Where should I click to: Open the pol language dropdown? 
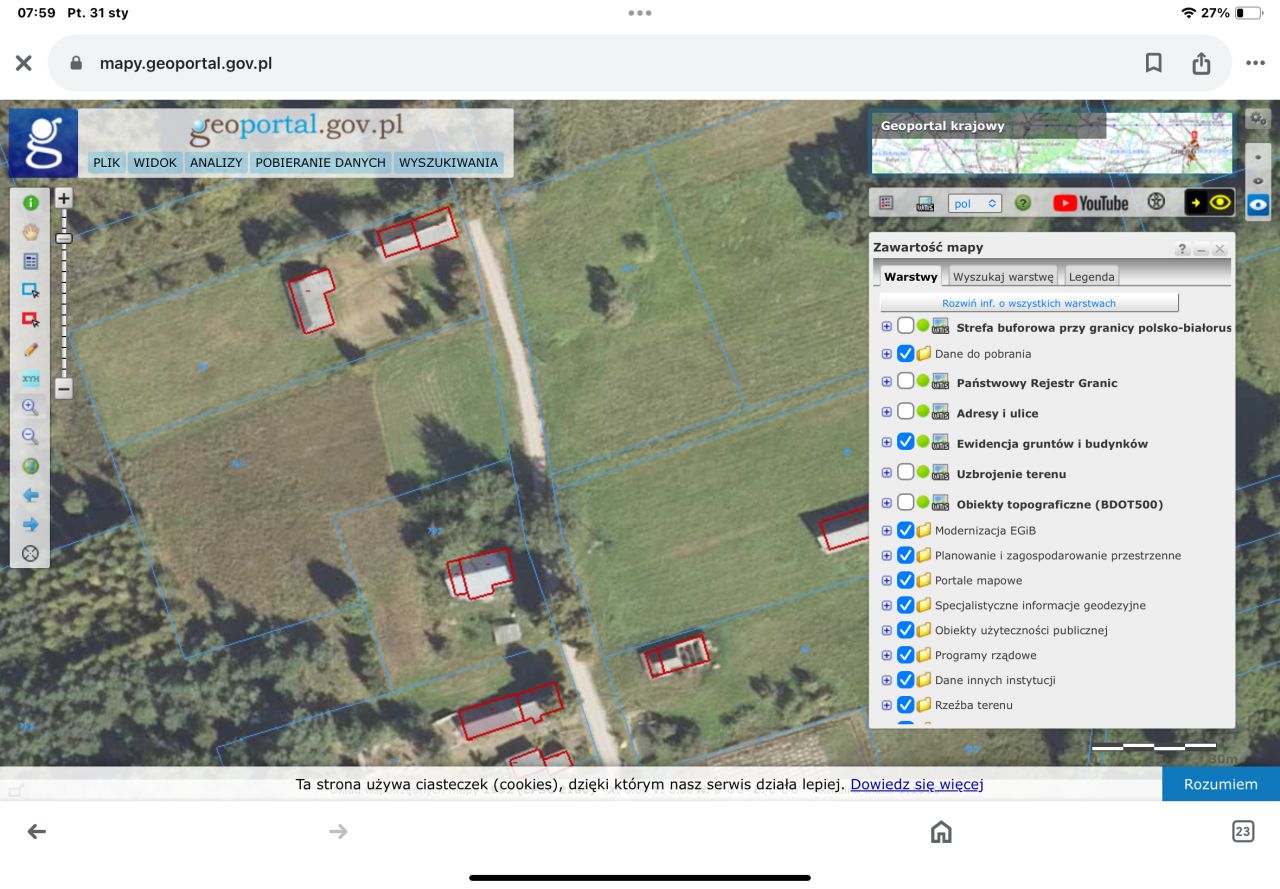tap(974, 203)
